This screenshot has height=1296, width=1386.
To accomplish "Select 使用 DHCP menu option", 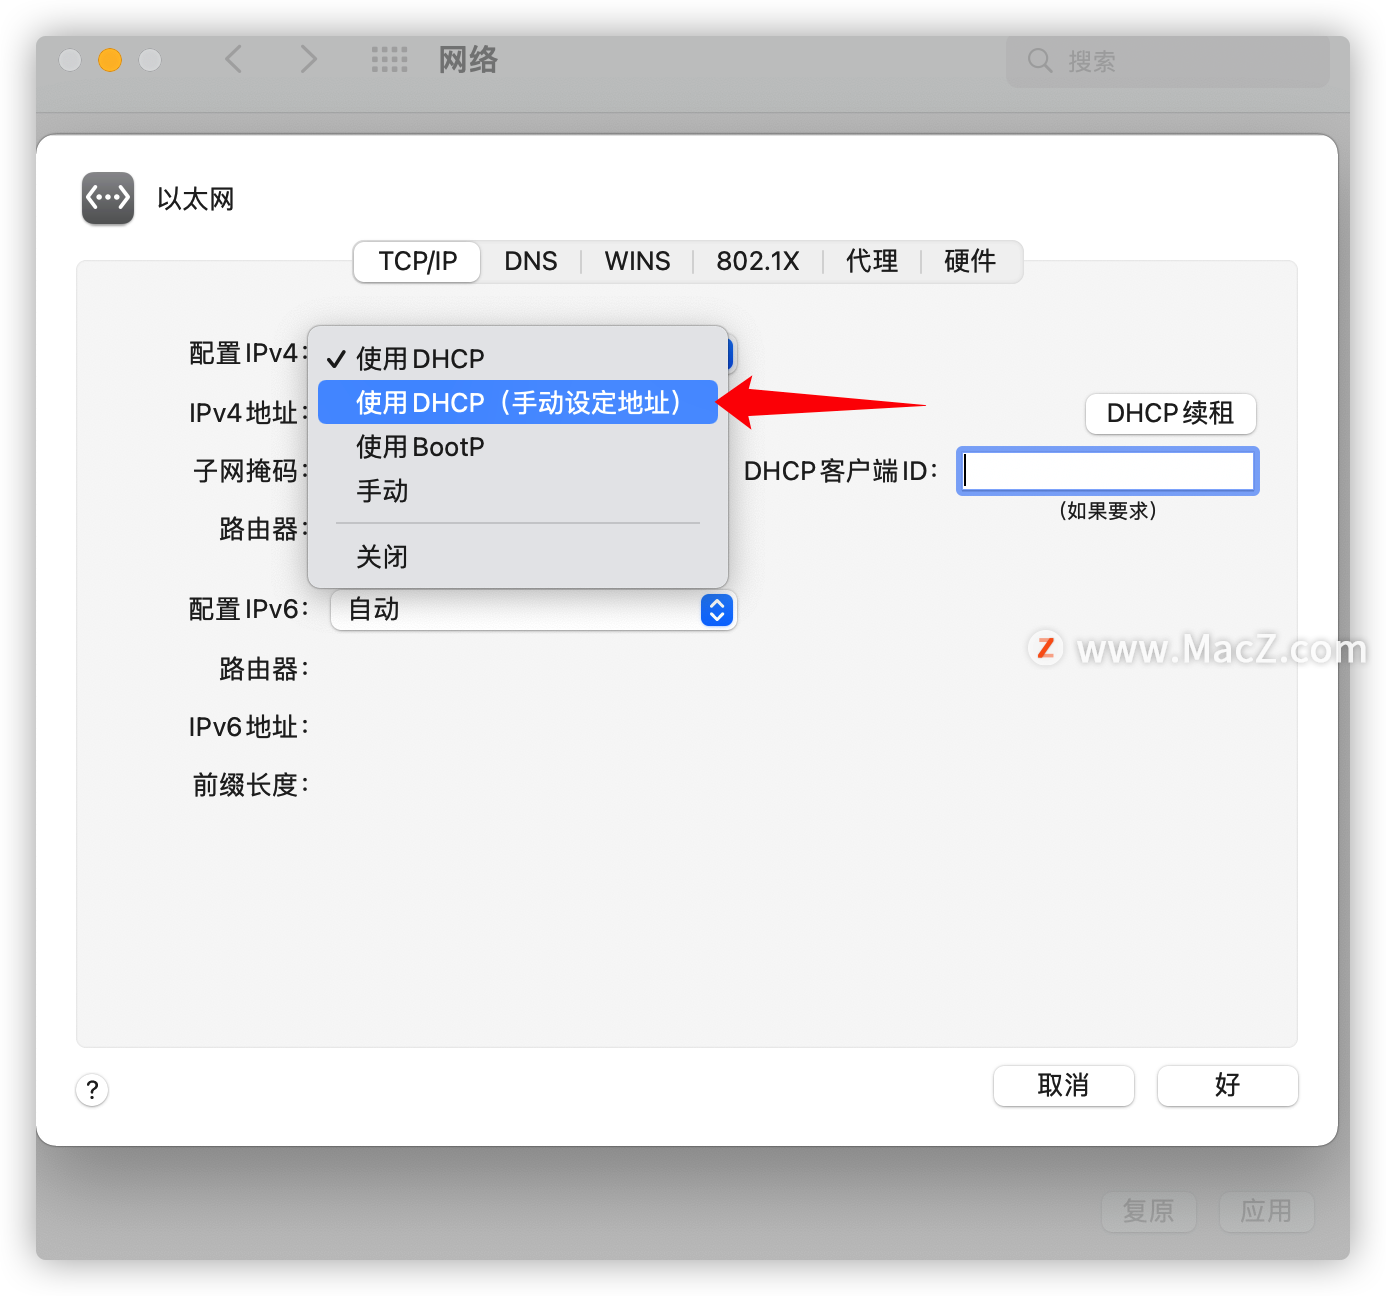I will pos(518,358).
